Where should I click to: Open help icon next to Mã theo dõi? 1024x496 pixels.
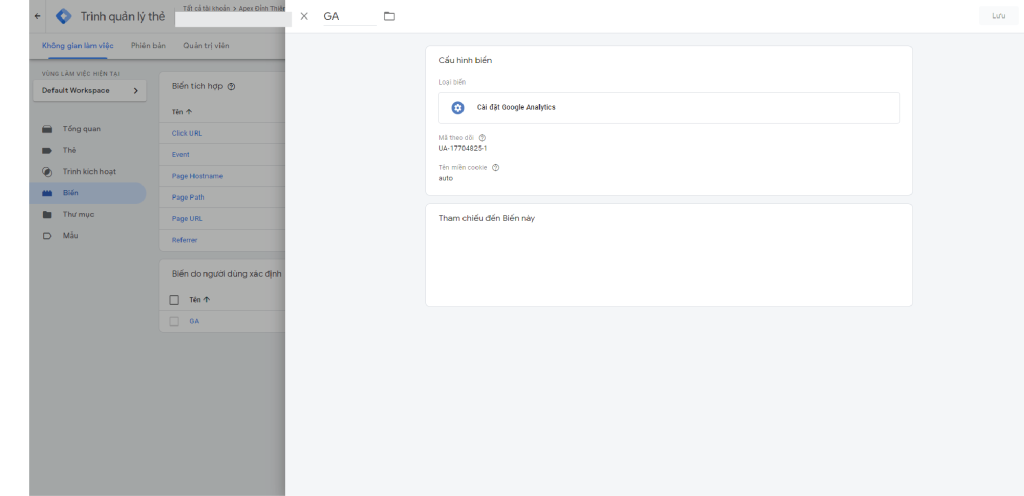point(482,138)
